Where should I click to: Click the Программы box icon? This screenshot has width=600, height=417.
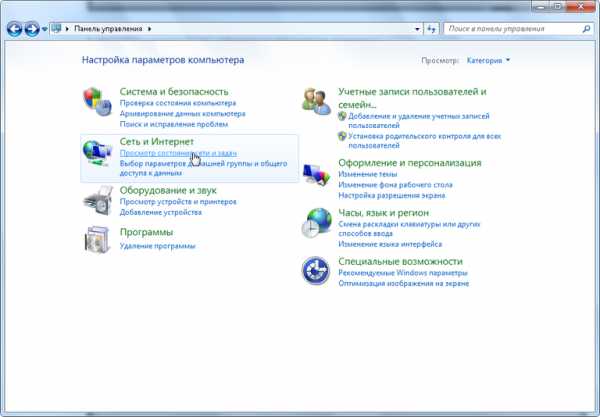click(x=97, y=240)
